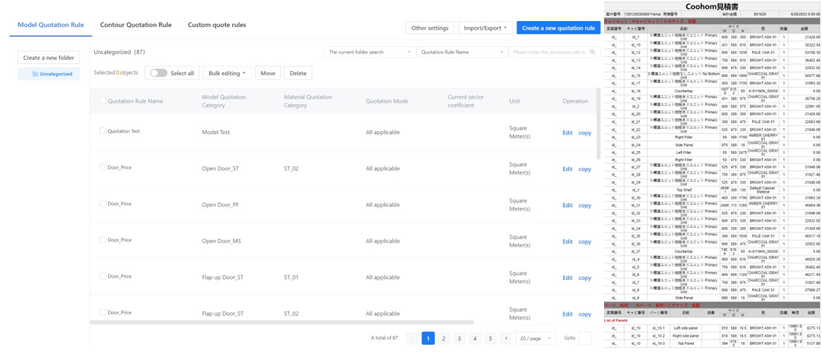The height and width of the screenshot is (363, 822).
Task: Click the Material Quotation Category column header
Action: [308, 101]
